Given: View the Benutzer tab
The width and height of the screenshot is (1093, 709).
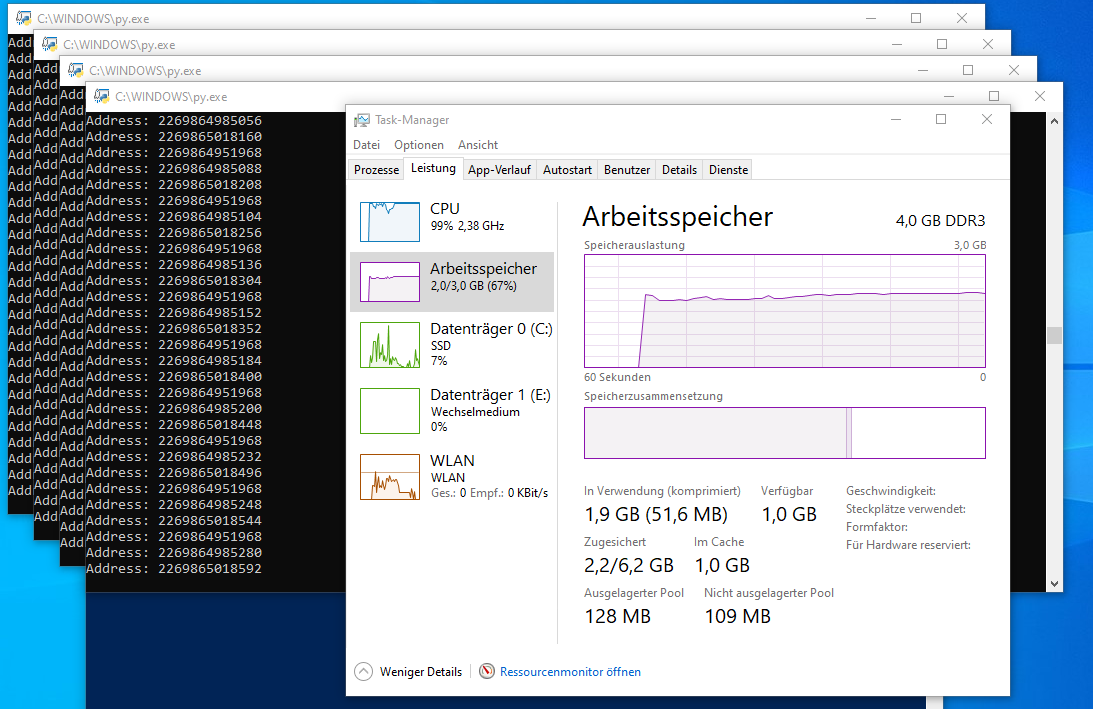Looking at the screenshot, I should 626,169.
